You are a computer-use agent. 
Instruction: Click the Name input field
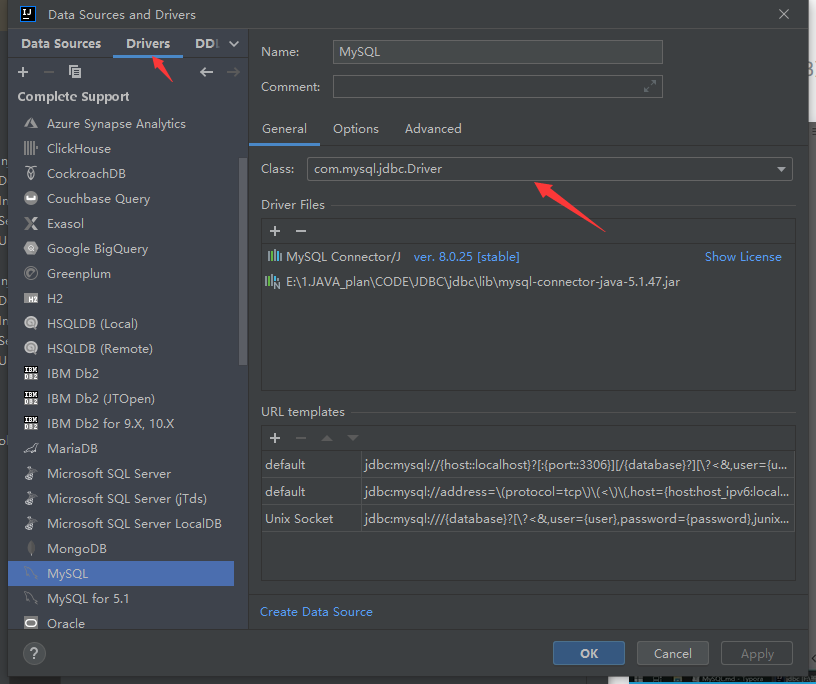tap(498, 52)
